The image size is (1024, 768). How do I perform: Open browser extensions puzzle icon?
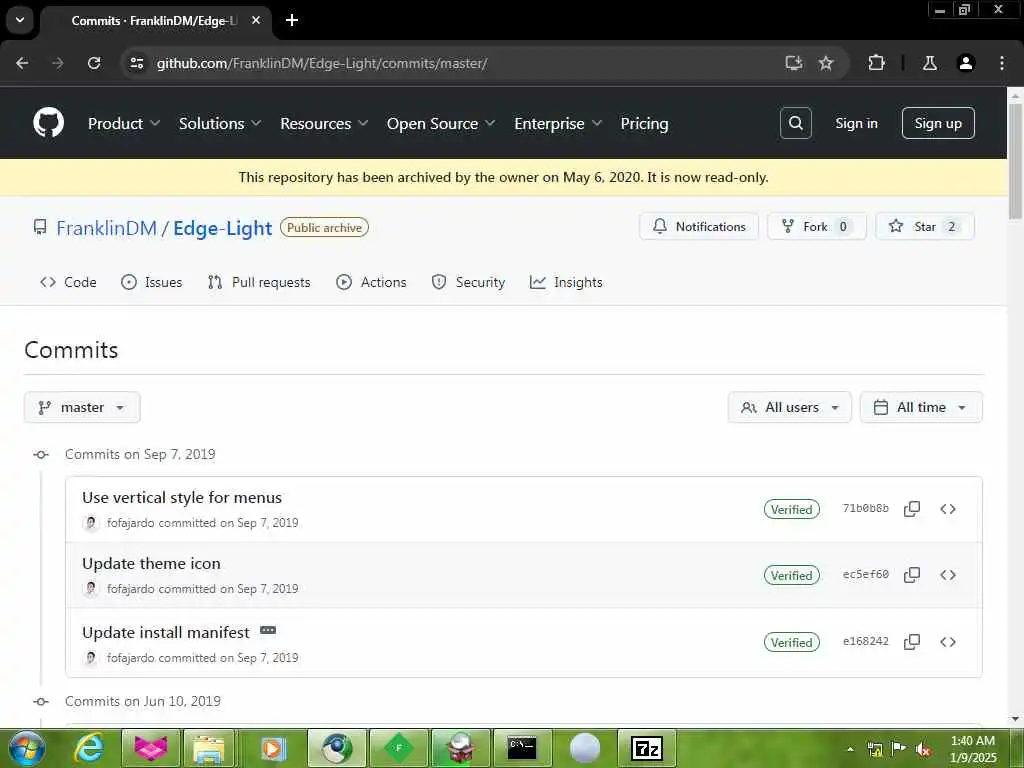876,63
